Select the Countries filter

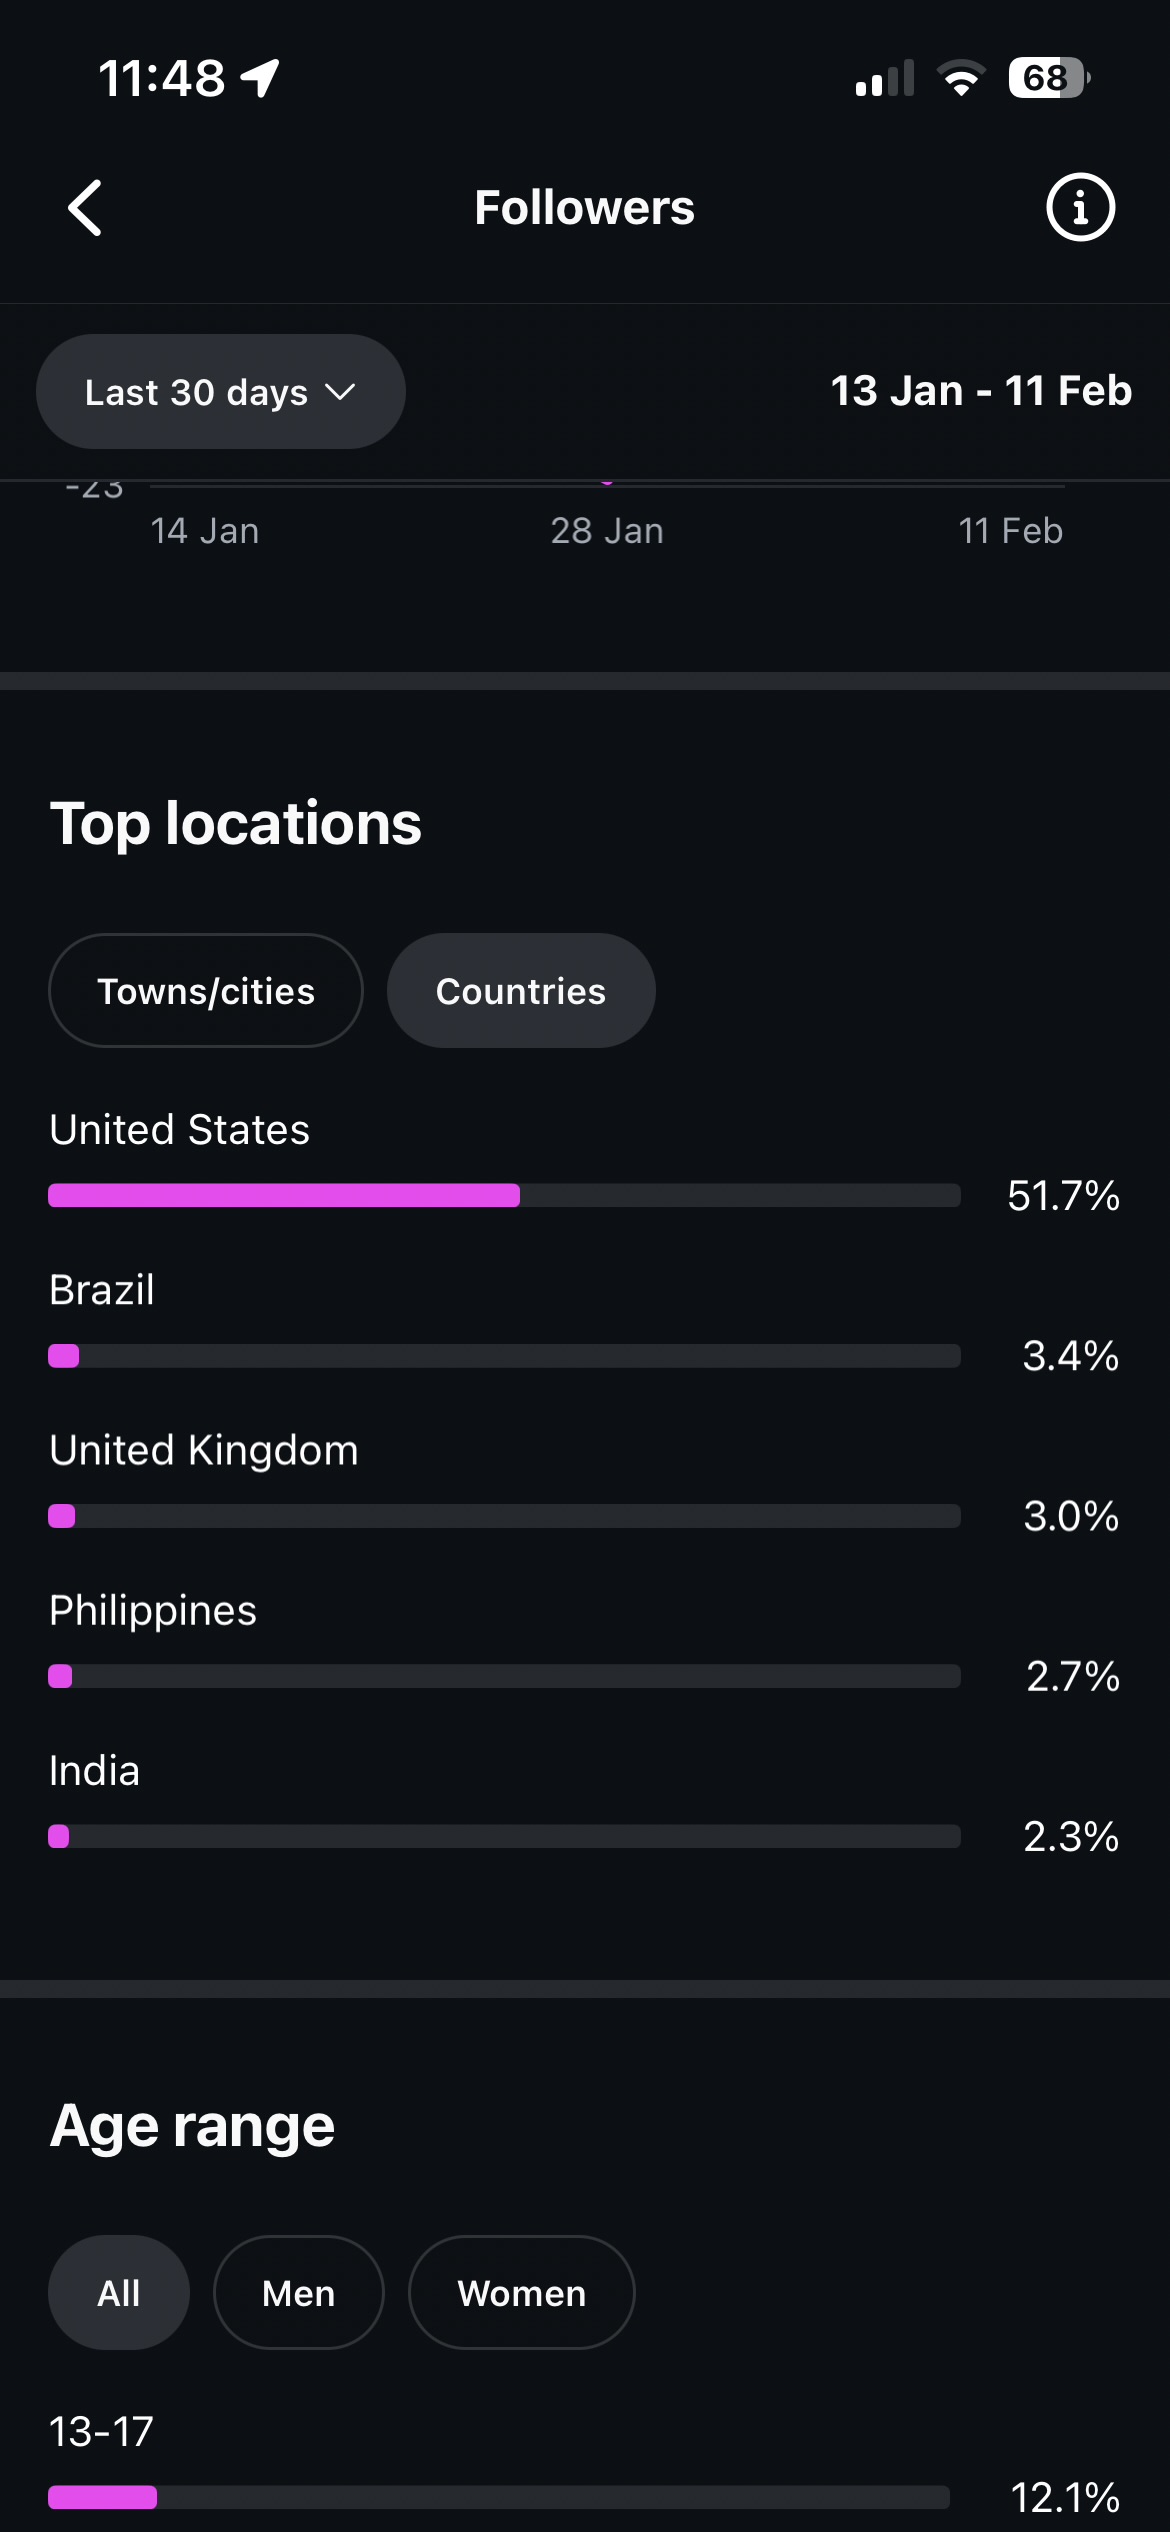coord(521,991)
